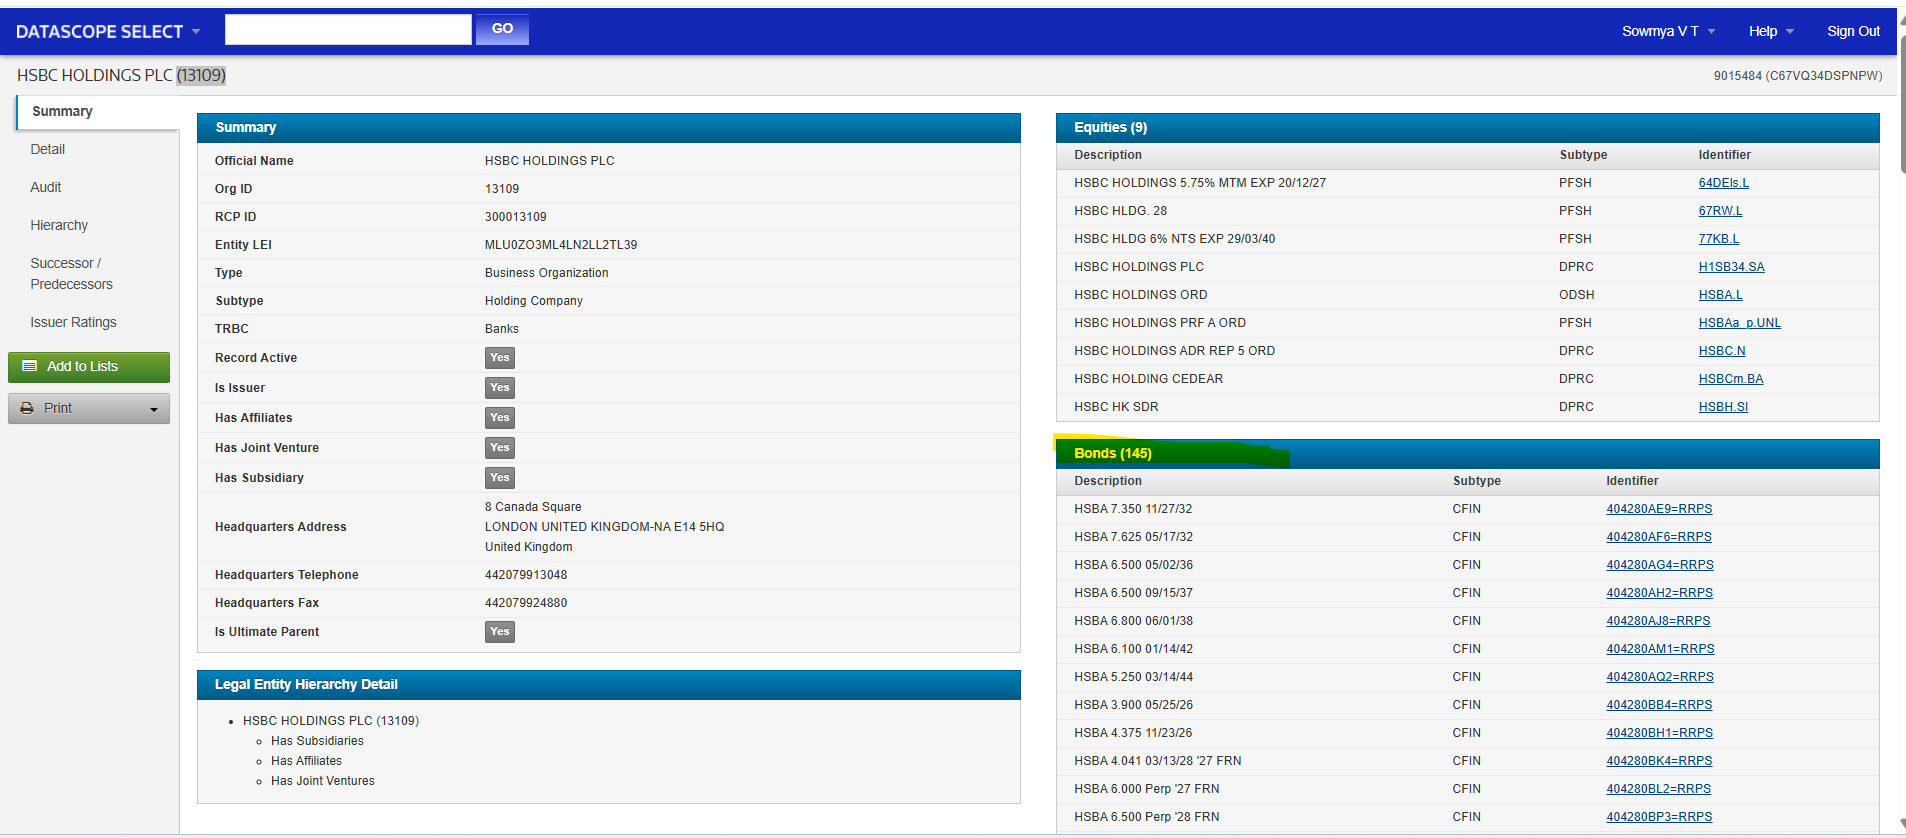The height and width of the screenshot is (838, 1906).
Task: Open equity identifier HSBAa_p.UNL
Action: point(1739,323)
